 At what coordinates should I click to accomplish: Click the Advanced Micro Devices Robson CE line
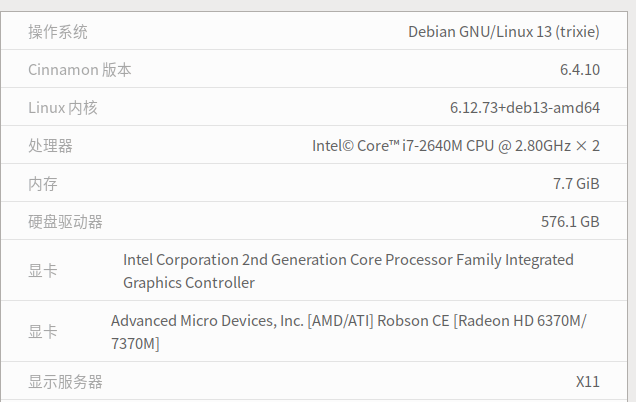click(x=348, y=321)
